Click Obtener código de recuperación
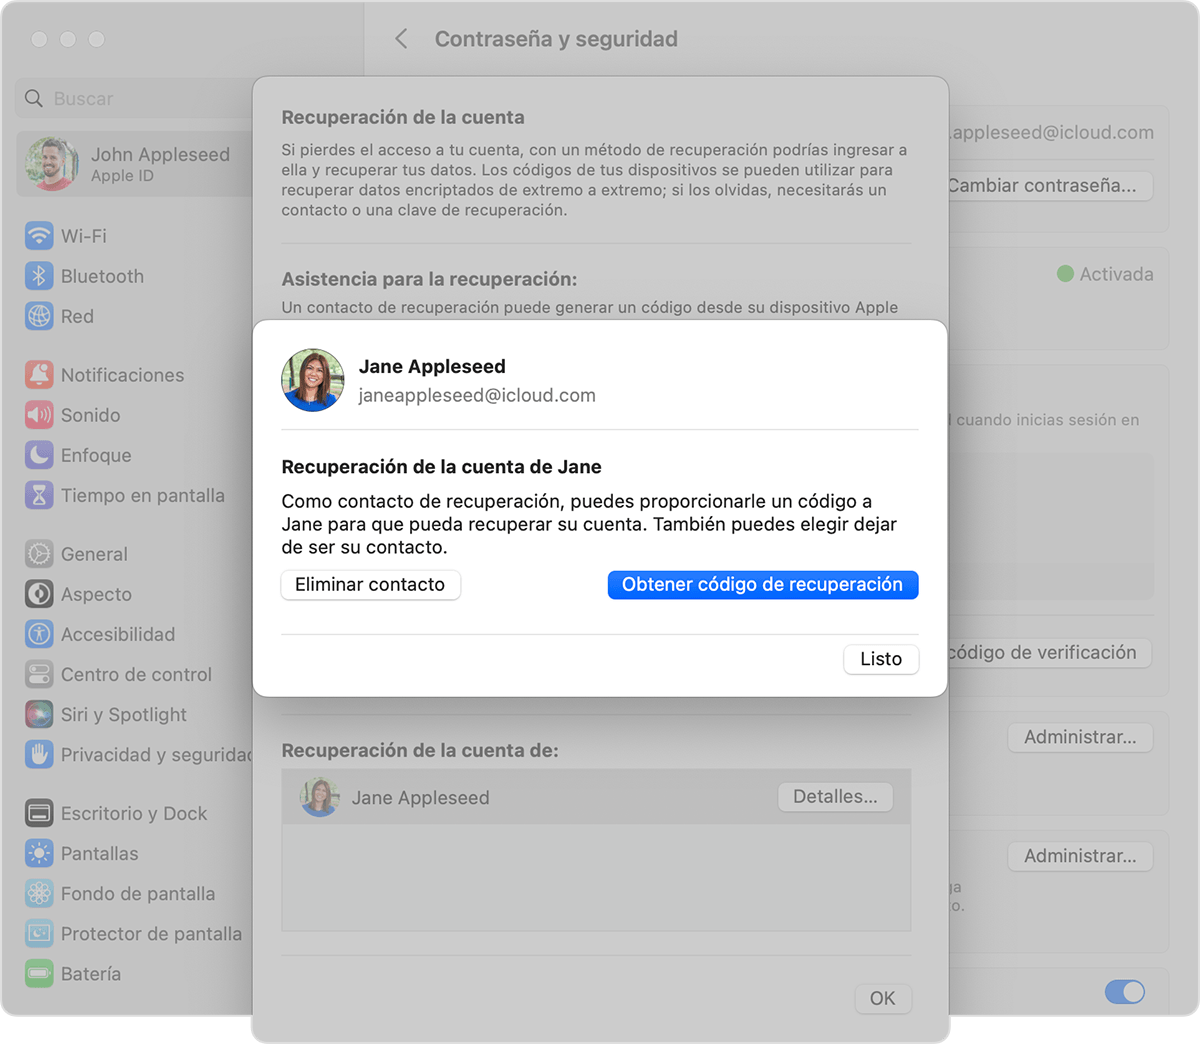 pos(762,585)
